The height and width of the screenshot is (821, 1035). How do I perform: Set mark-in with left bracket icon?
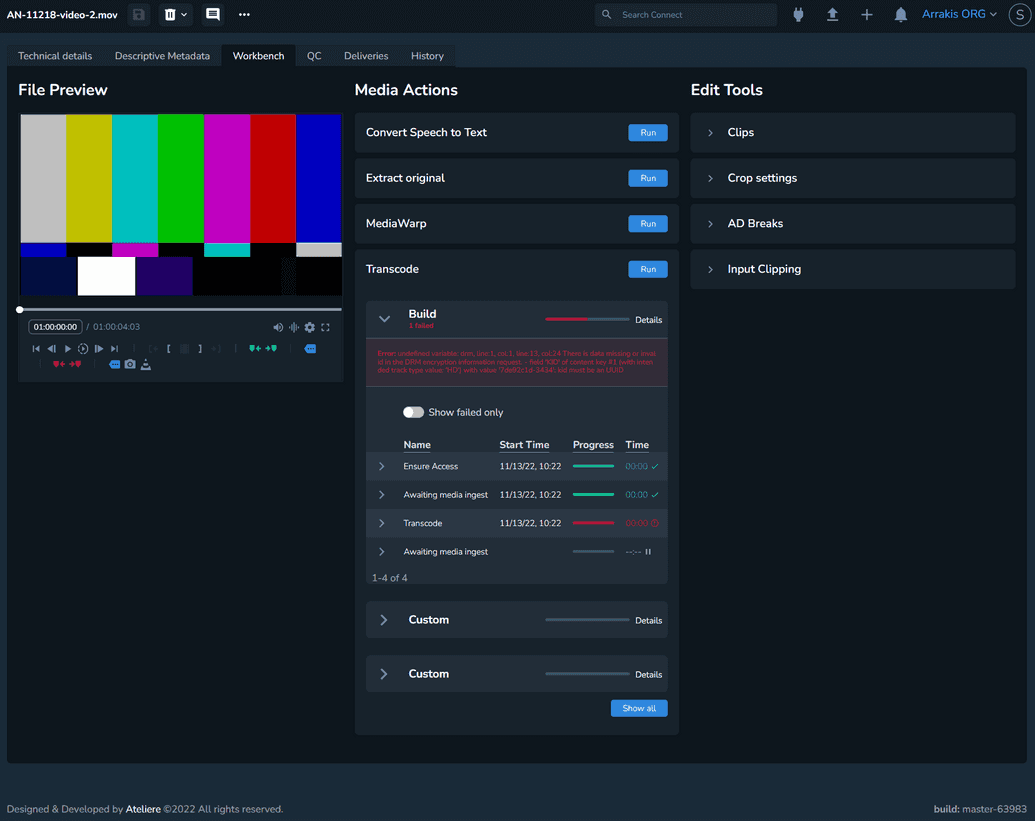[169, 348]
